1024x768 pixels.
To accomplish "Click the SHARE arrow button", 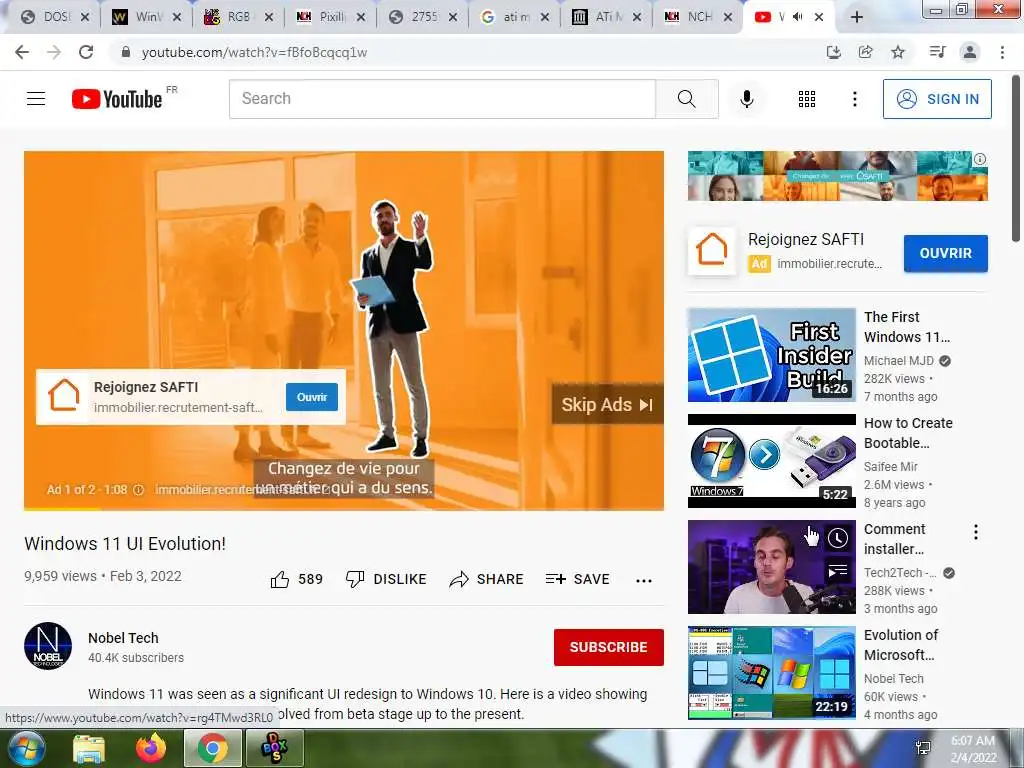I will click(x=487, y=579).
